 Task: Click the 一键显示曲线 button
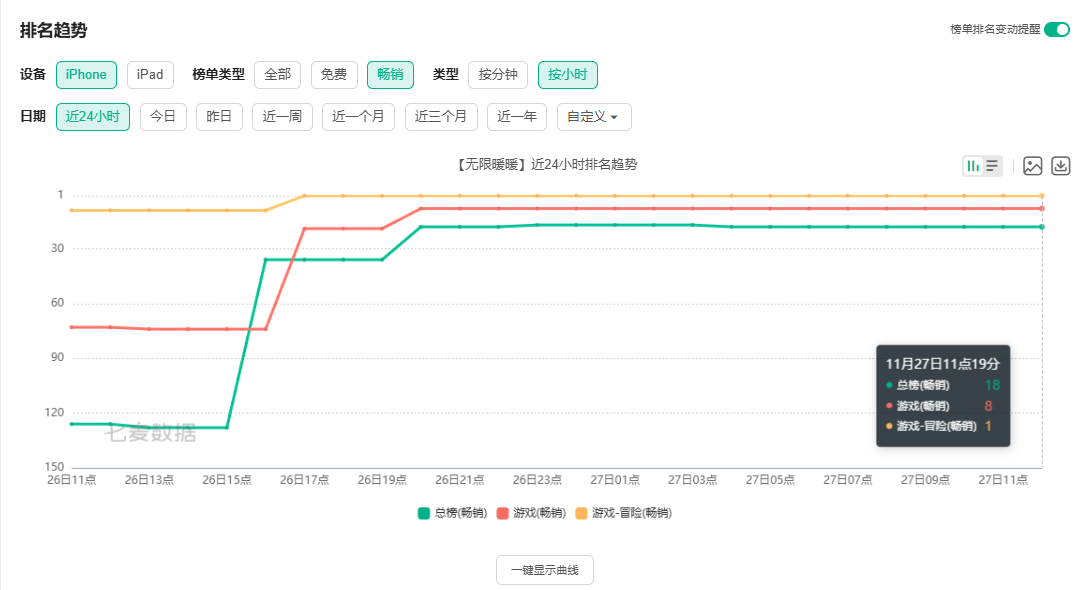click(545, 569)
